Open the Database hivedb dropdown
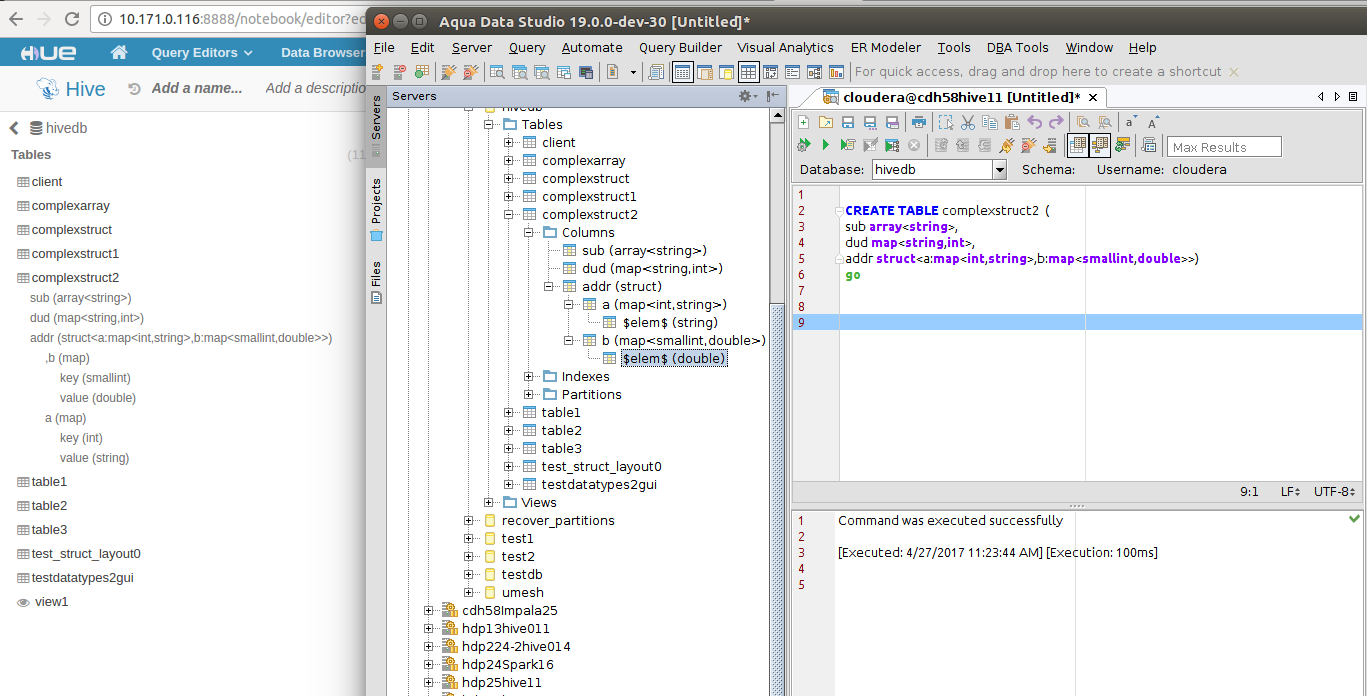 tap(998, 170)
